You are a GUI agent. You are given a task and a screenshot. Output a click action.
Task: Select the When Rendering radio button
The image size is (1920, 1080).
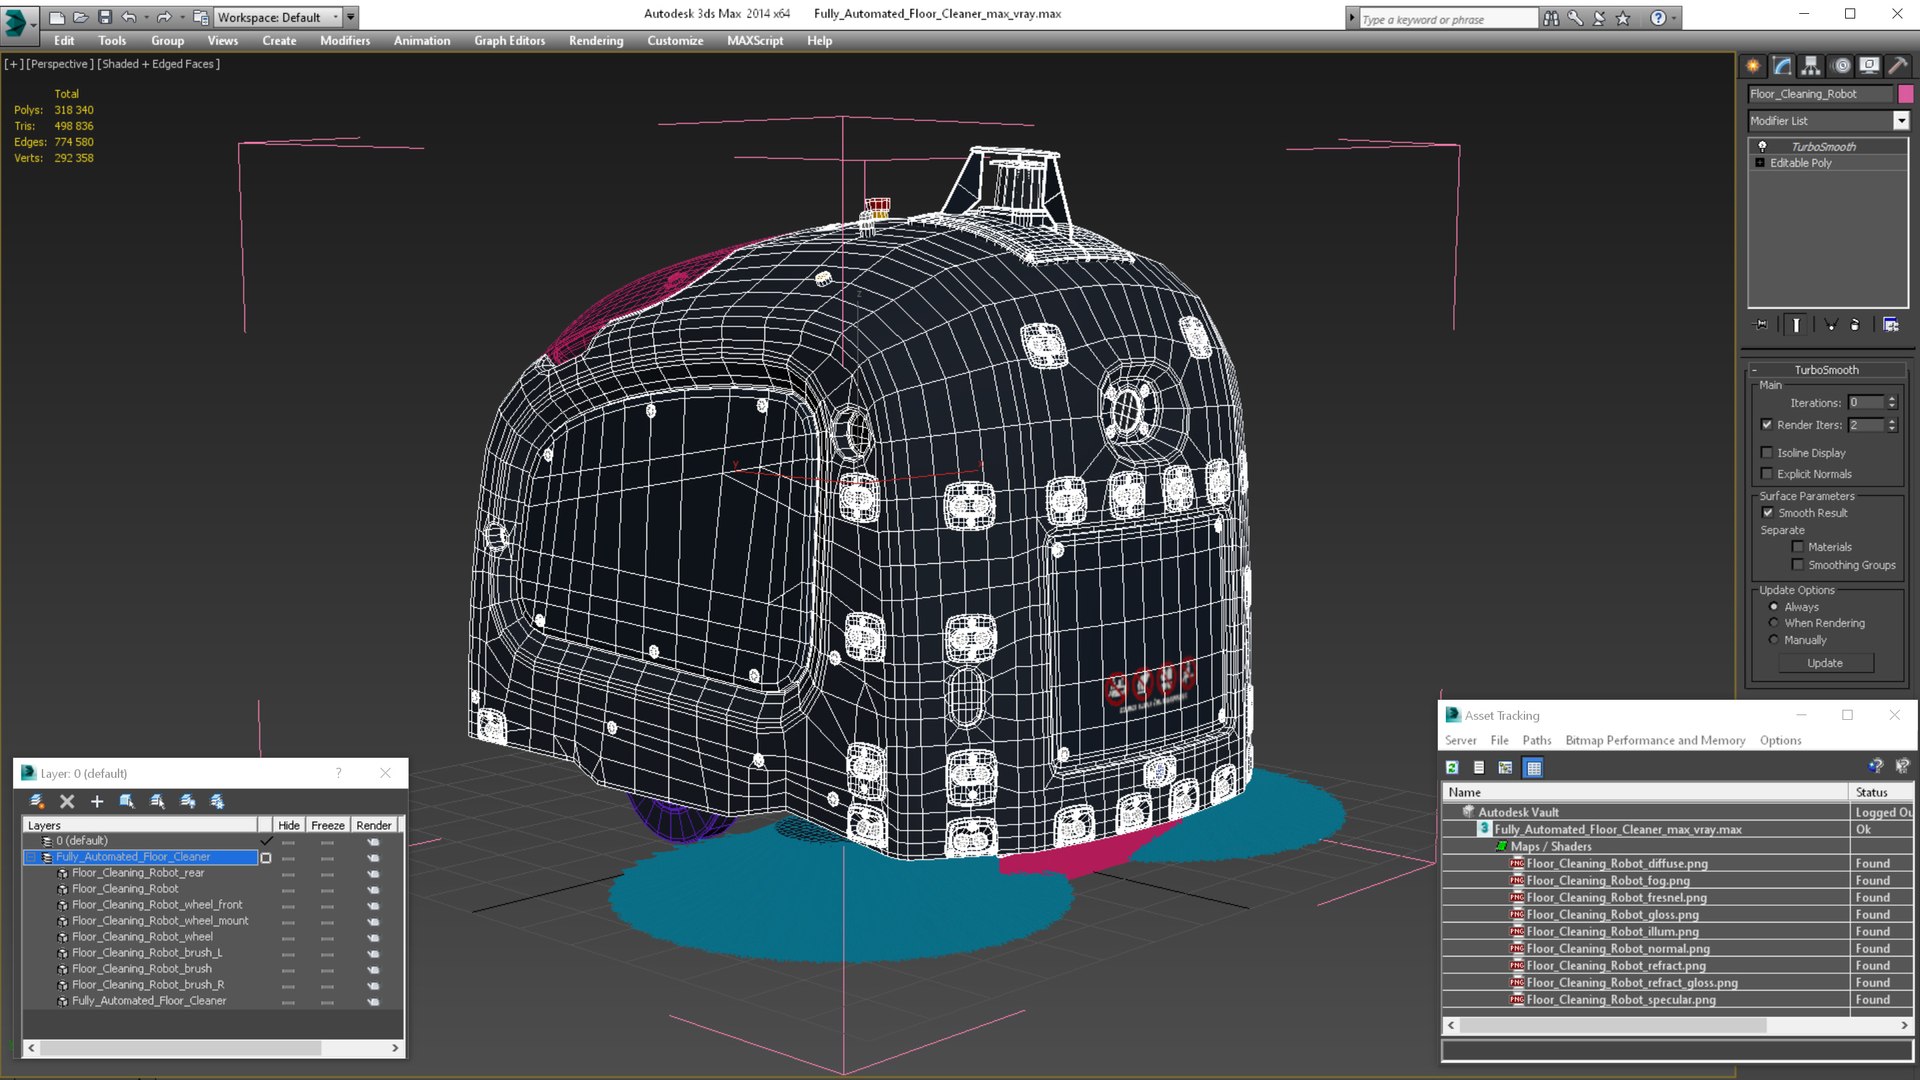pyautogui.click(x=1774, y=622)
